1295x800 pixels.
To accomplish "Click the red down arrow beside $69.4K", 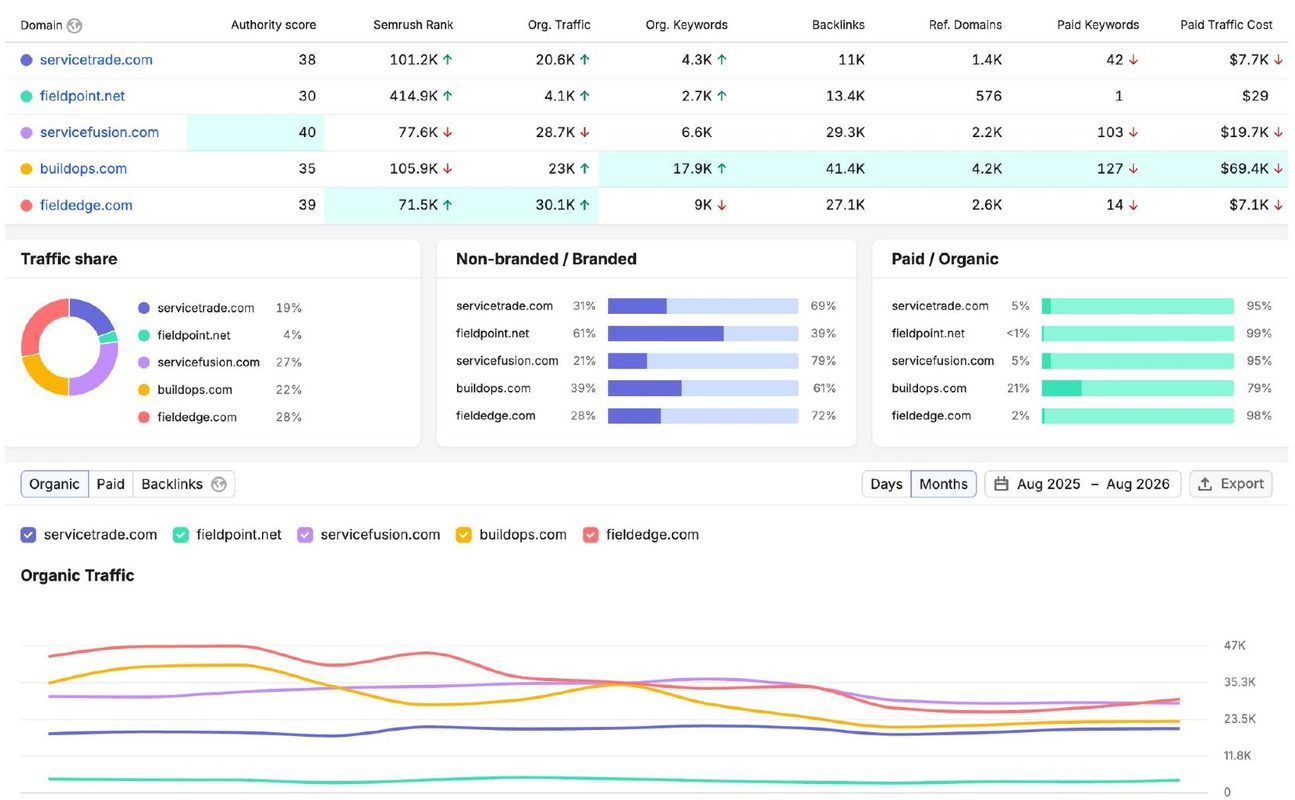I will click(1278, 169).
